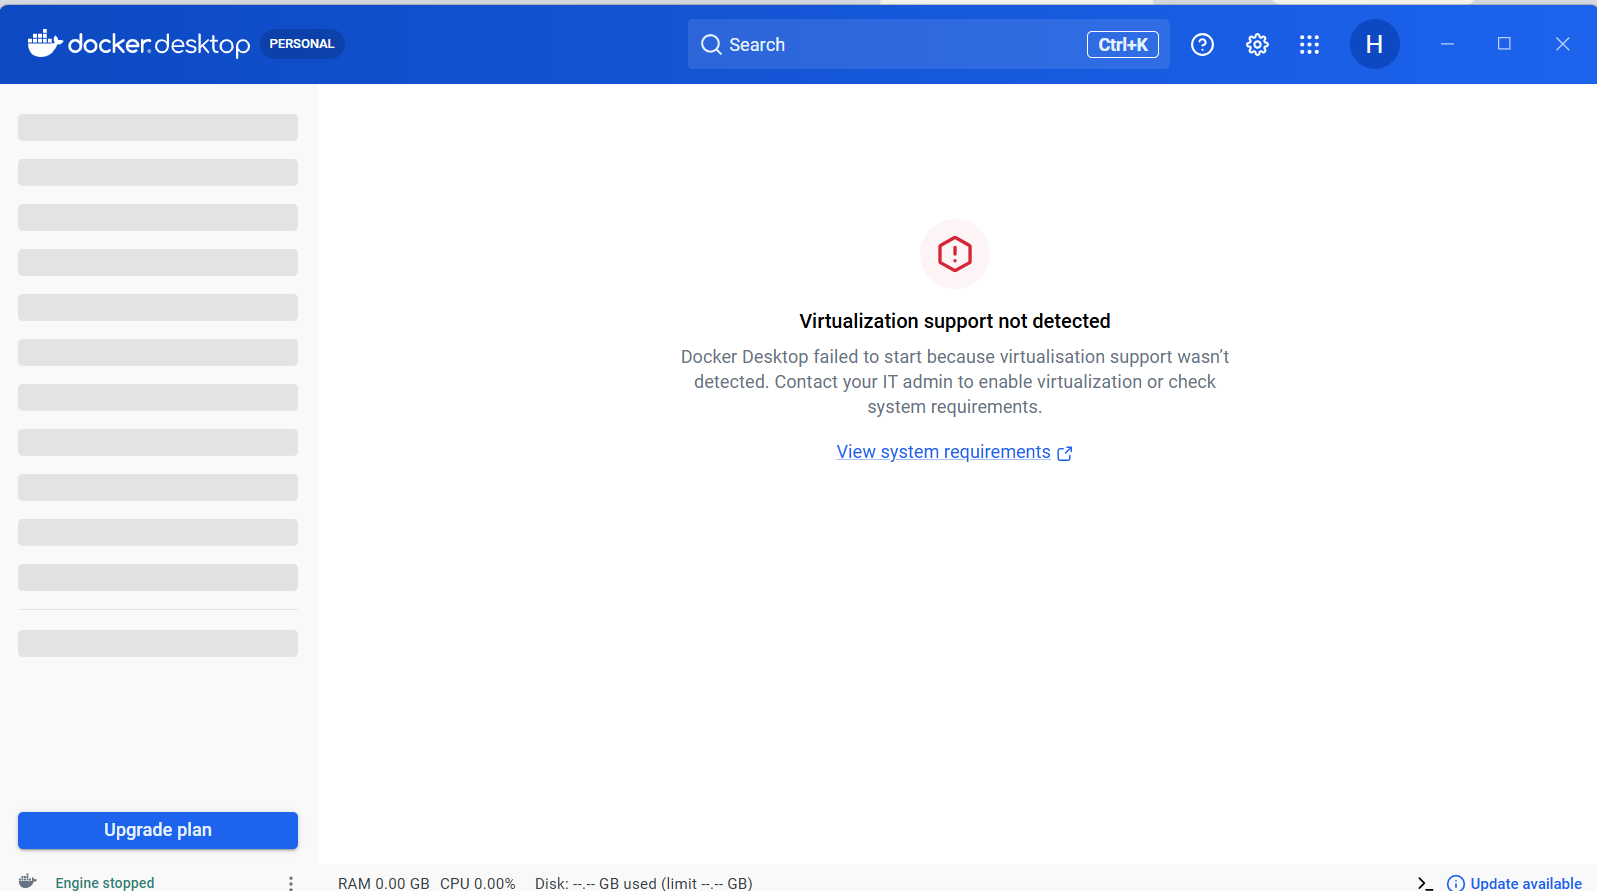Viewport: 1597px width, 891px height.
Task: Open the account avatar labeled H
Action: [x=1374, y=44]
